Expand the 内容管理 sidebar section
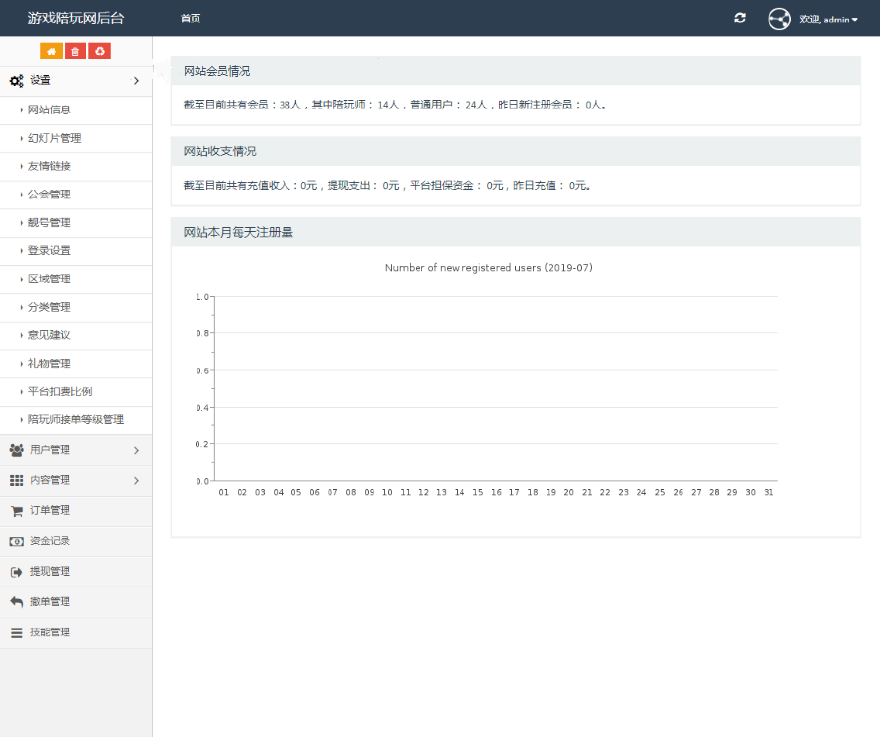This screenshot has height=737, width=880. (x=76, y=480)
